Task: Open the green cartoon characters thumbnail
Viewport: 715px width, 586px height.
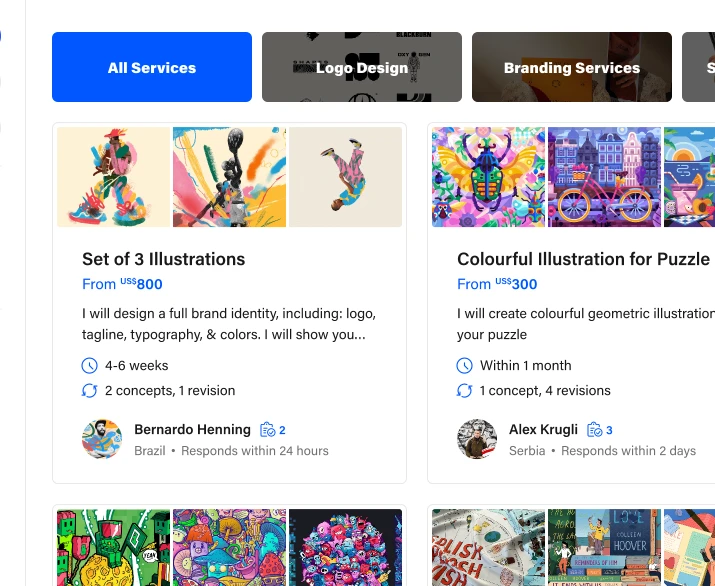Action: tap(113, 547)
